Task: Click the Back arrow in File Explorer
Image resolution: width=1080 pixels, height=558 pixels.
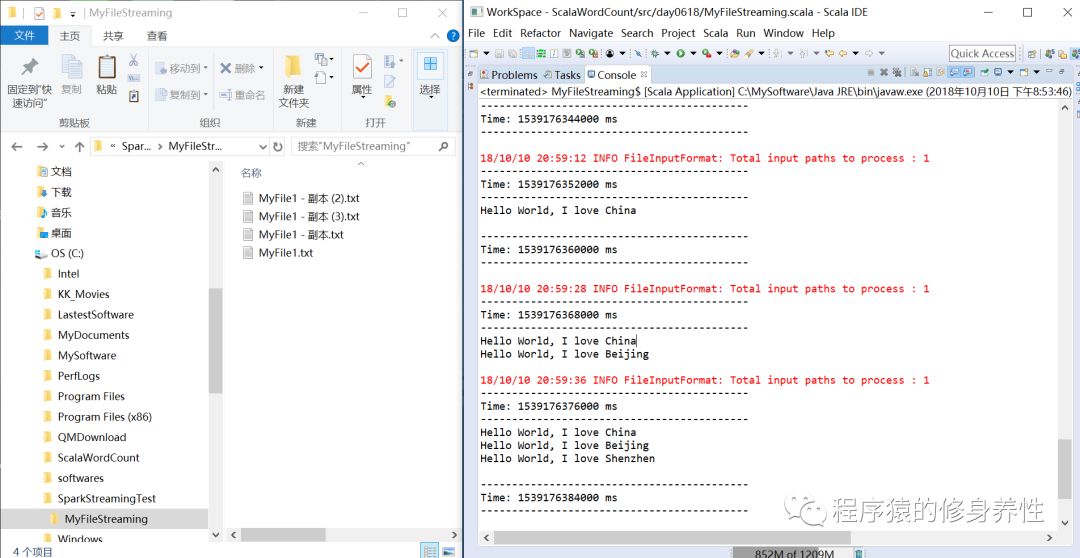Action: click(17, 146)
